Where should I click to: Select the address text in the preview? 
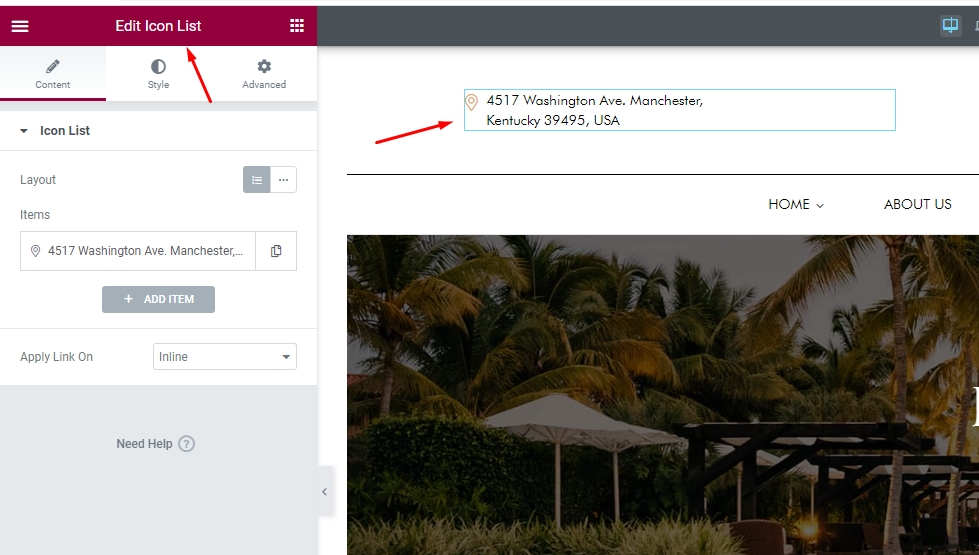594,110
